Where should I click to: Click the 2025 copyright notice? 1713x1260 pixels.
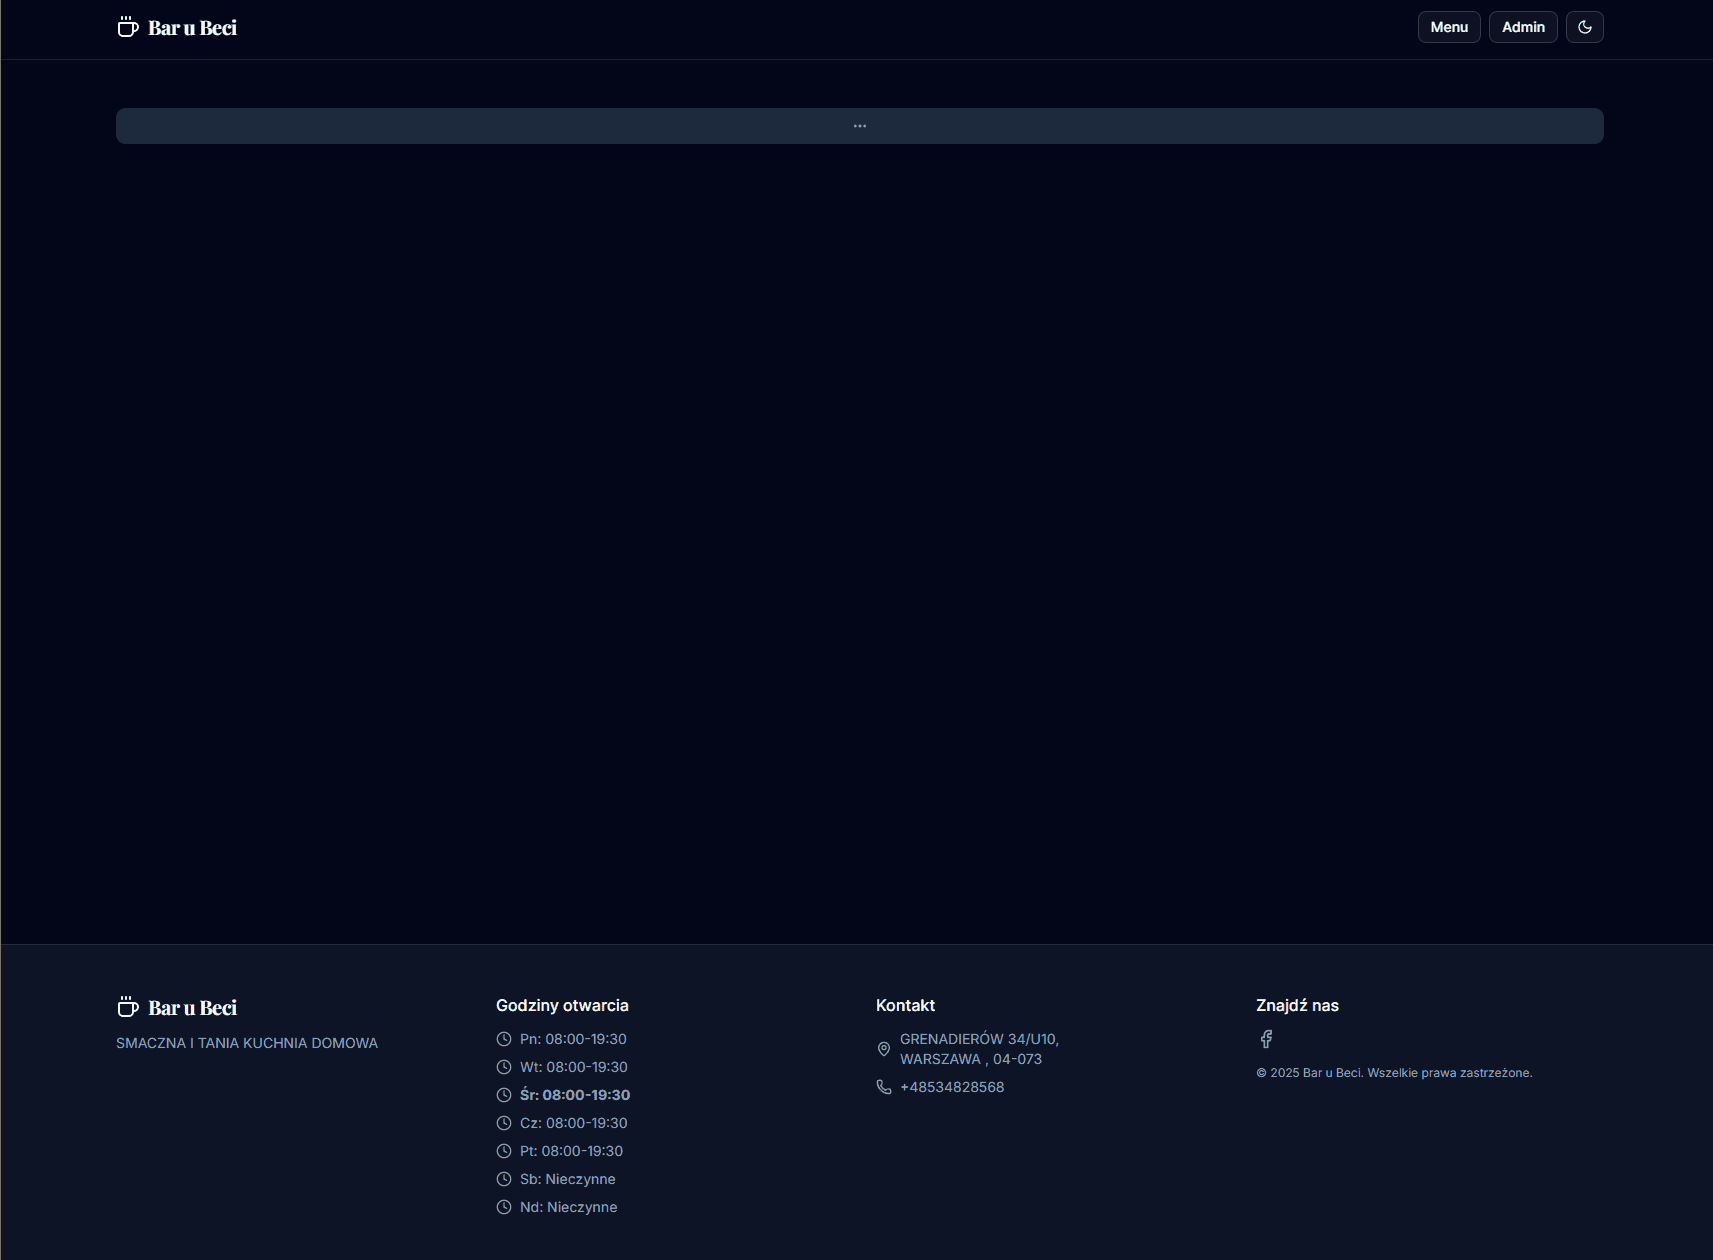coord(1394,1072)
